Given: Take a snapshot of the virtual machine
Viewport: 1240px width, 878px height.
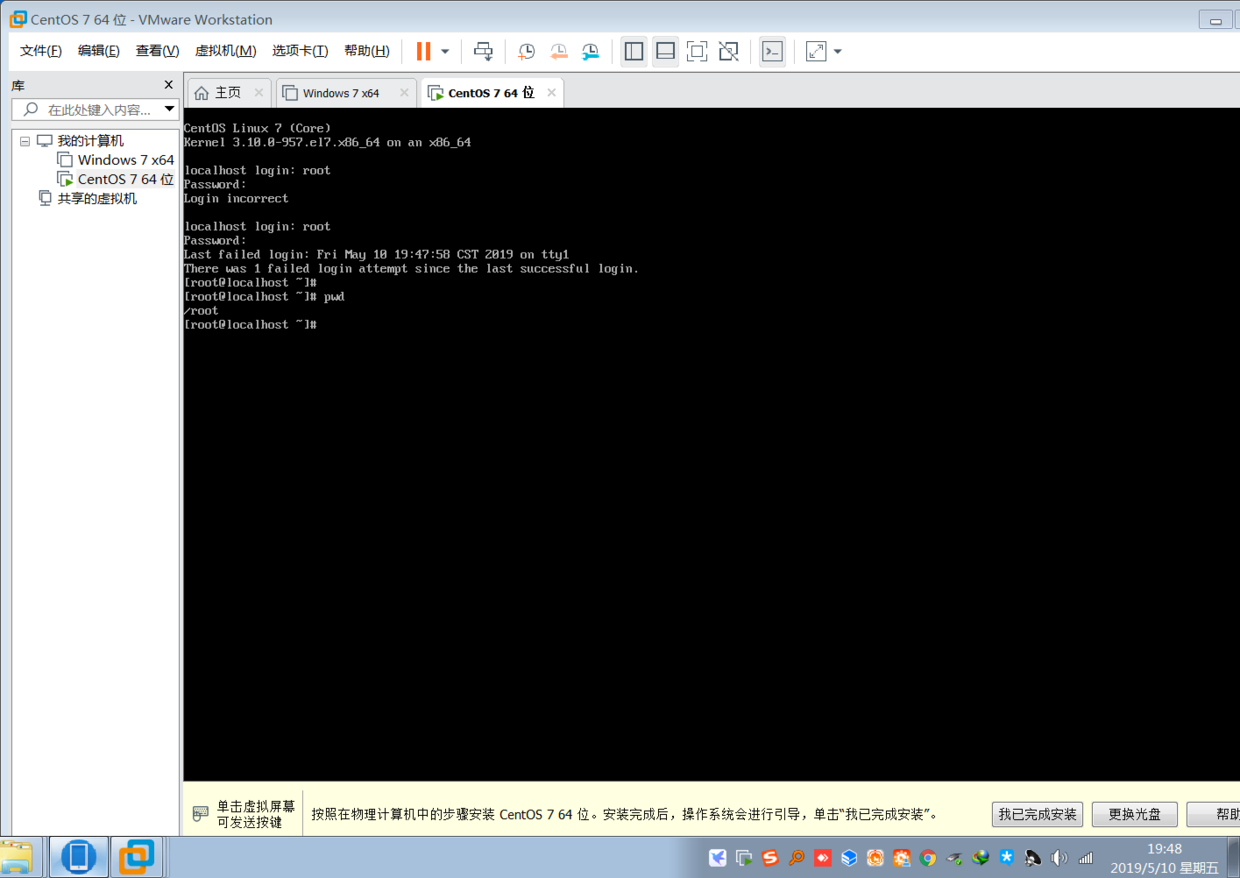Looking at the screenshot, I should [x=526, y=51].
